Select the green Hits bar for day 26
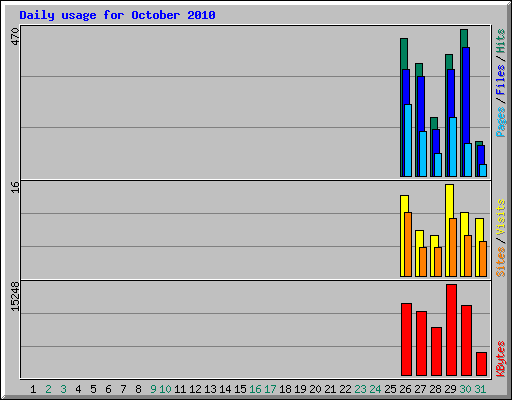The width and height of the screenshot is (512, 400). 404,53
